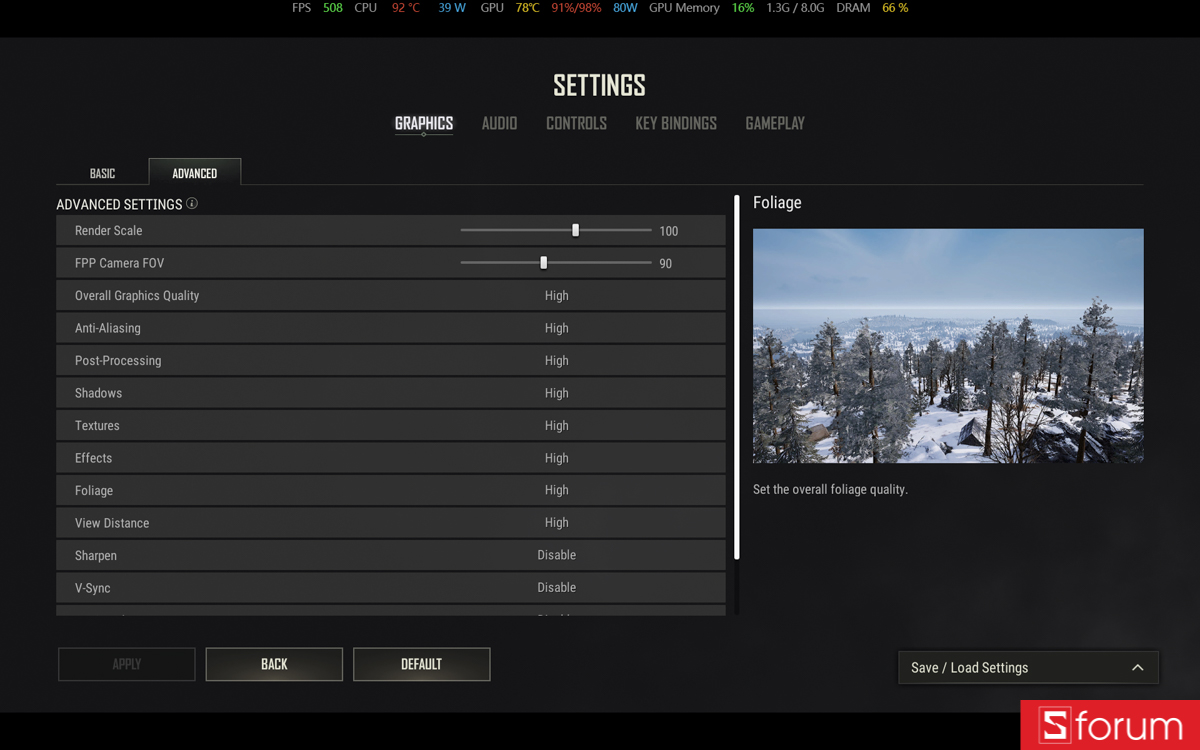Viewport: 1200px width, 750px height.
Task: Open the Save / Load Settings dropdown
Action: tap(1028, 668)
